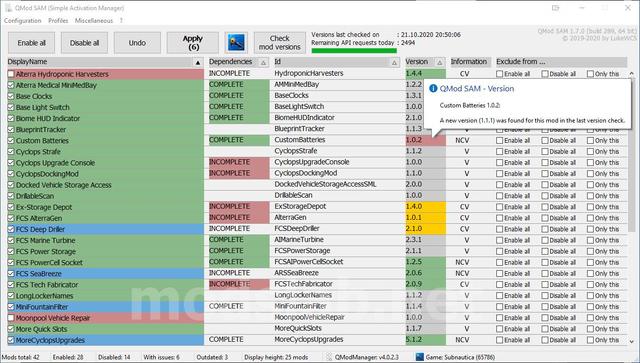Image resolution: width=640 pixels, height=363 pixels.
Task: Click the info icon in Version tooltip
Action: [433, 89]
